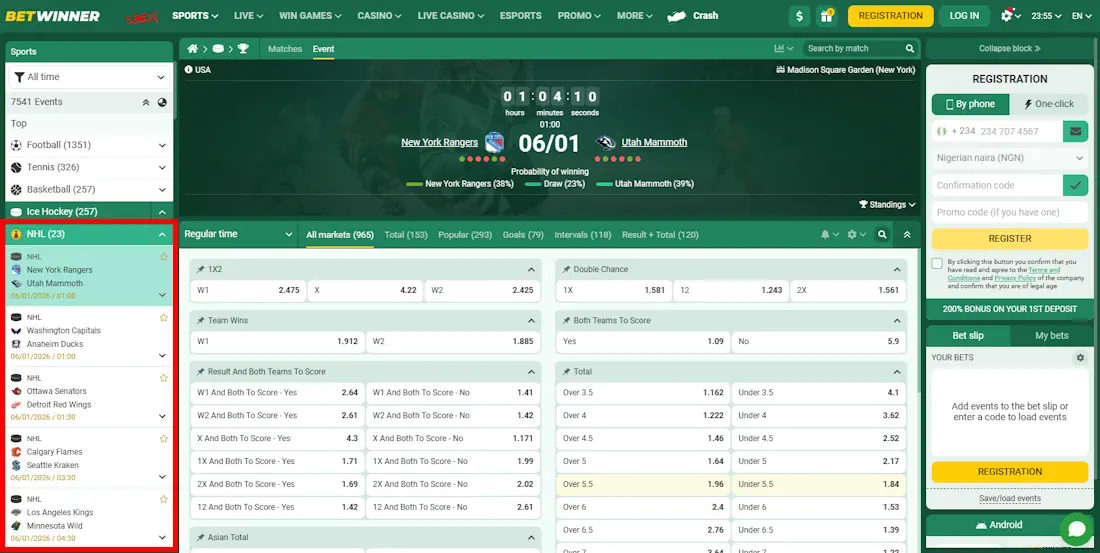Click the search magnifier in match search
Screen dimensions: 1100x553
tap(909, 48)
